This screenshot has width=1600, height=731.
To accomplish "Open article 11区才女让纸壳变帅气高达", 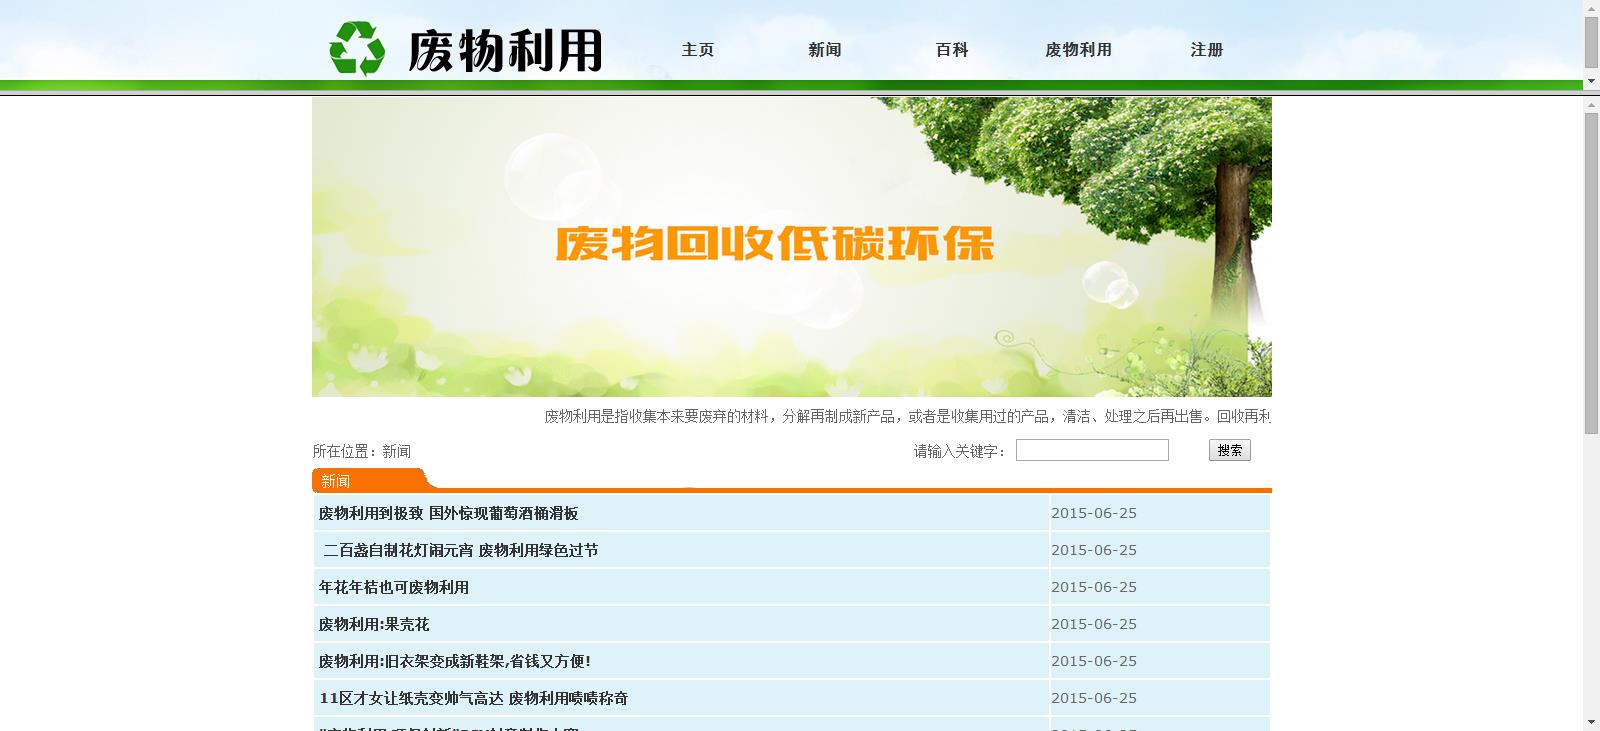I will pyautogui.click(x=473, y=698).
